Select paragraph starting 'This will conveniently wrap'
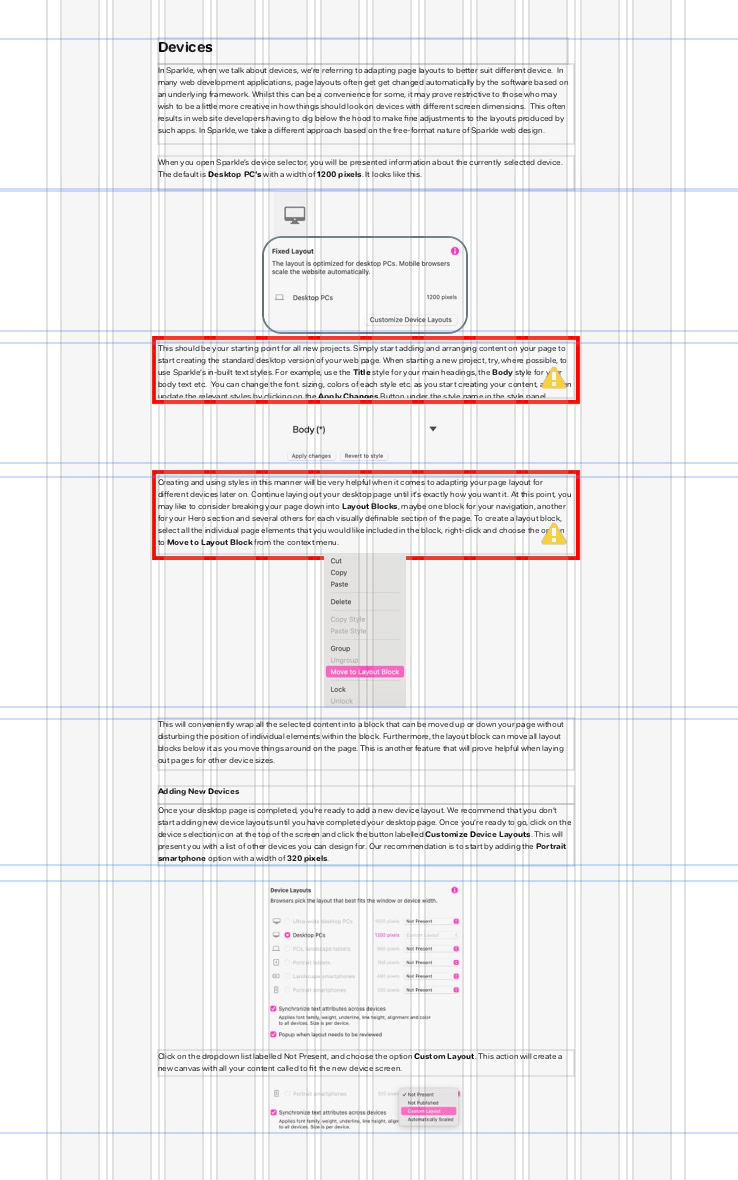 coord(365,742)
